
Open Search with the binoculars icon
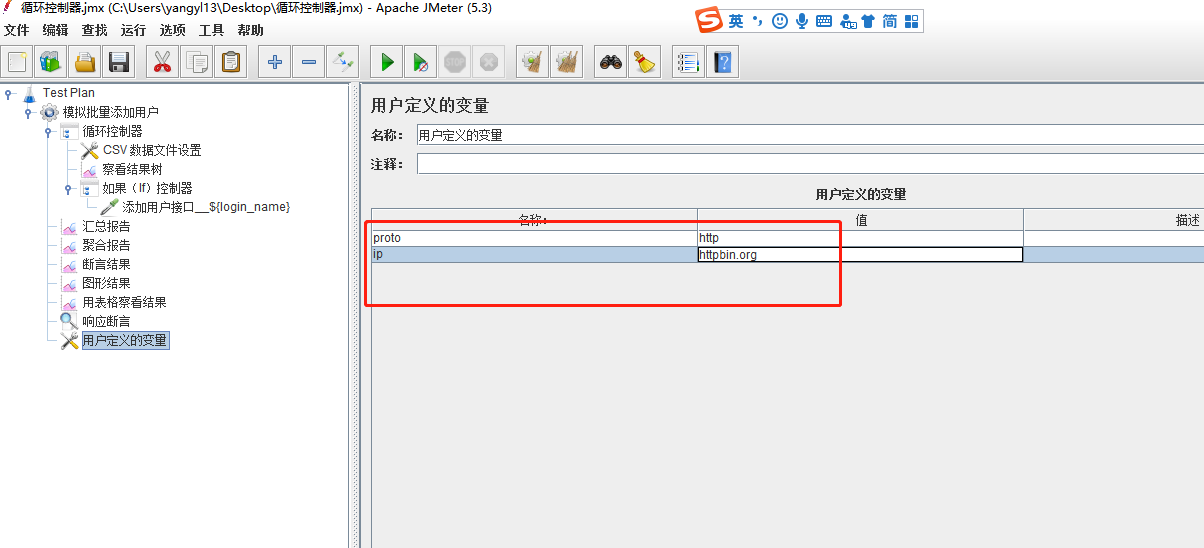(x=611, y=62)
